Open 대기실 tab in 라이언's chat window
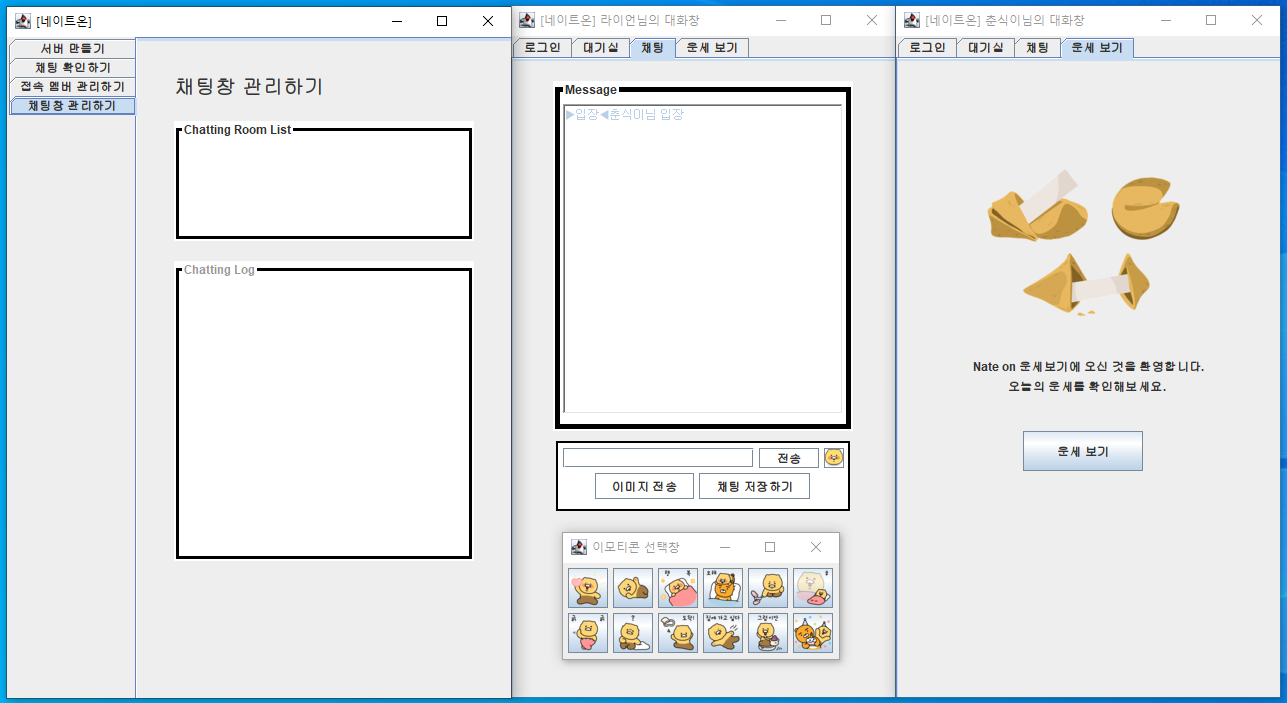The height and width of the screenshot is (703, 1287). [x=601, y=47]
